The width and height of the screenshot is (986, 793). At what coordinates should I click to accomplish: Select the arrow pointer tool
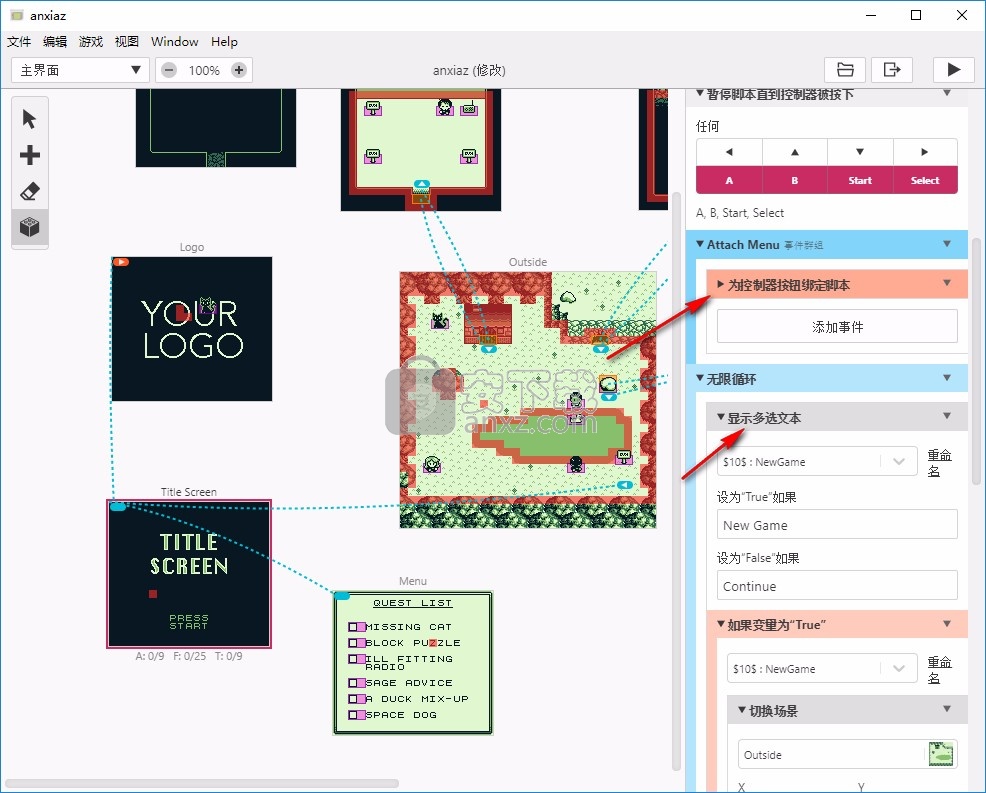pyautogui.click(x=30, y=119)
